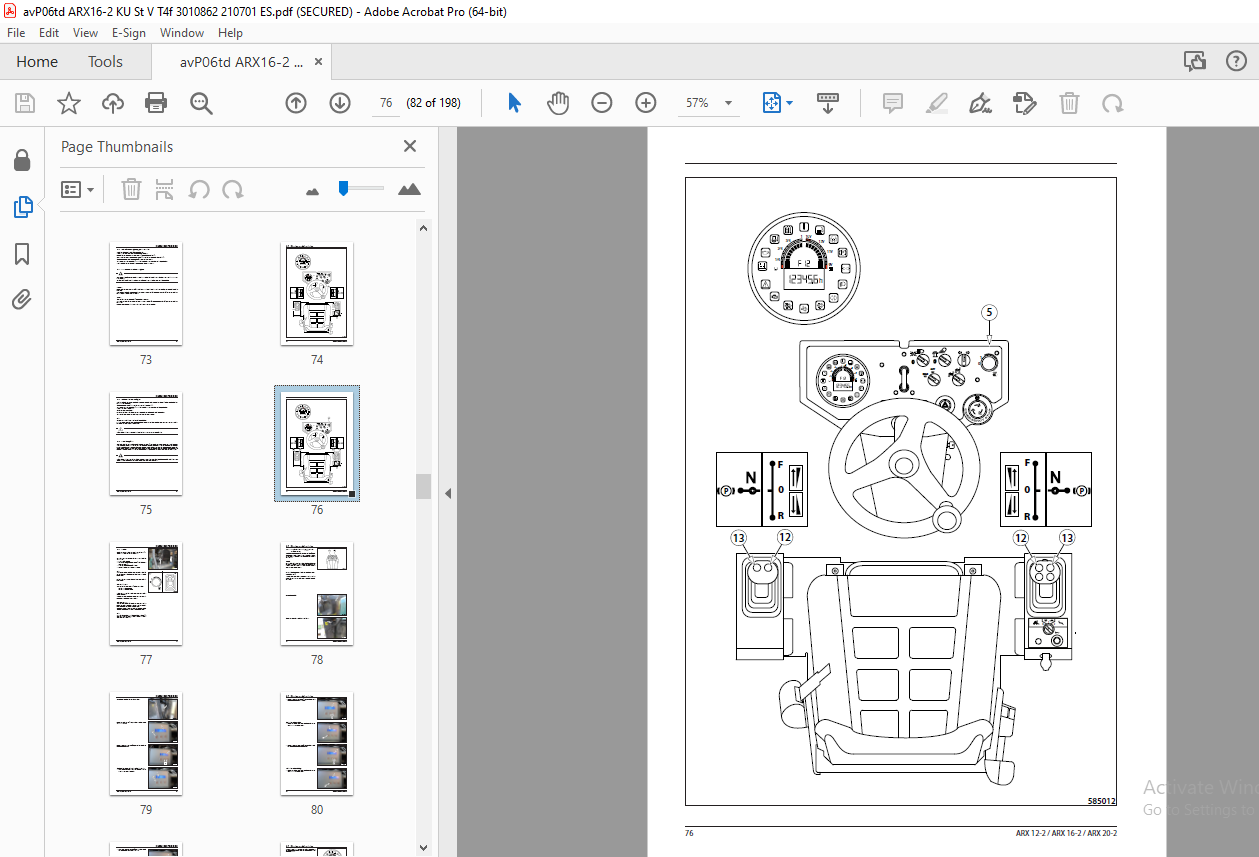1259x857 pixels.
Task: Select the Highlight text pen tool
Action: 937,103
